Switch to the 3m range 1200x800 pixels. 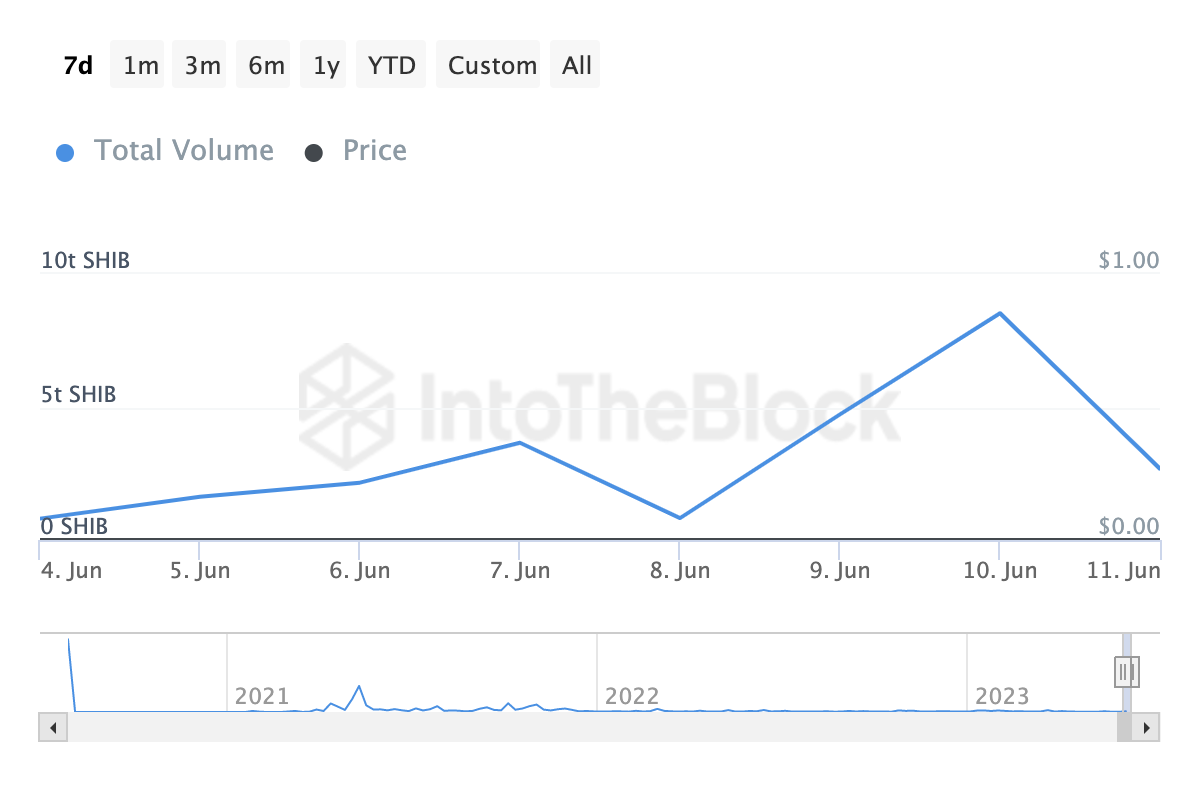coord(202,66)
